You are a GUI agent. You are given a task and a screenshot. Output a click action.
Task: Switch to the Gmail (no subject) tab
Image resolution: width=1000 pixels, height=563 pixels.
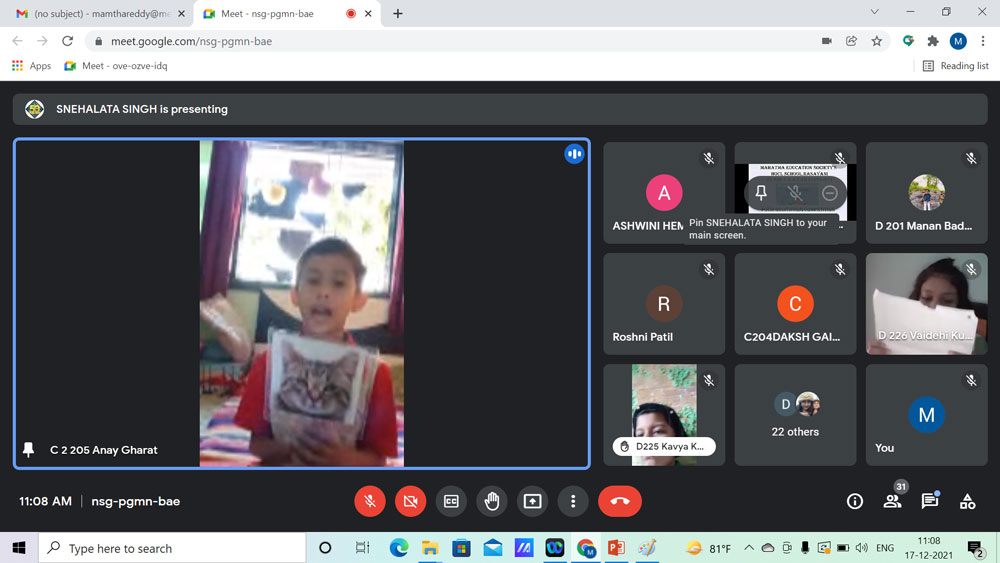click(x=95, y=14)
